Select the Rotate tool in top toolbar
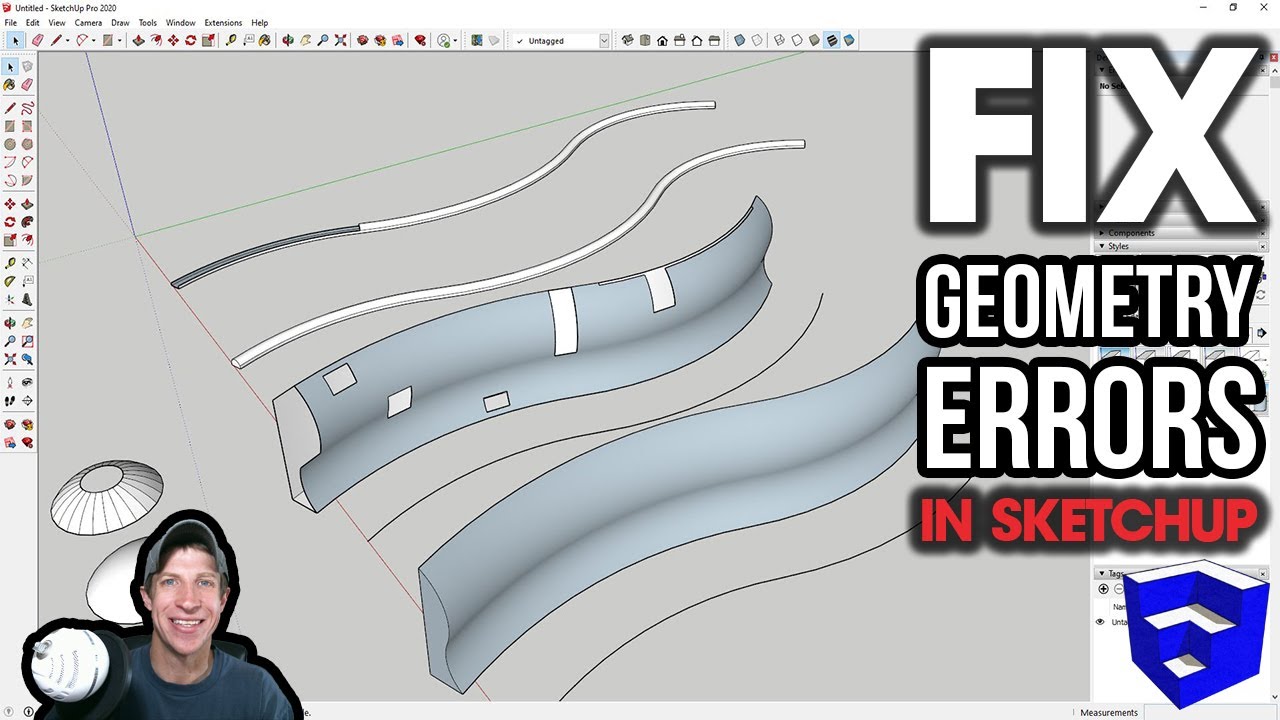 pyautogui.click(x=190, y=40)
